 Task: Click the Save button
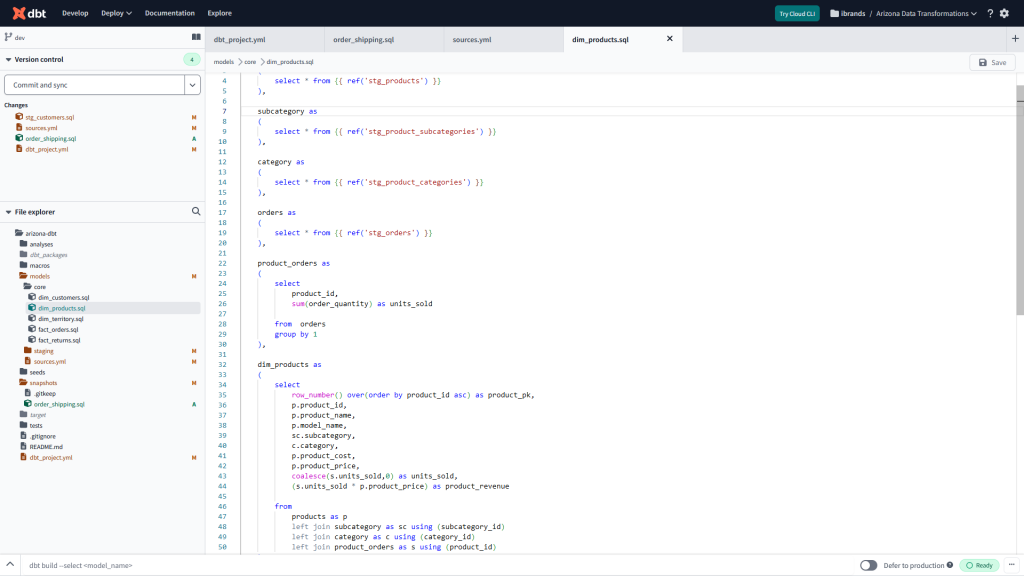[x=992, y=62]
